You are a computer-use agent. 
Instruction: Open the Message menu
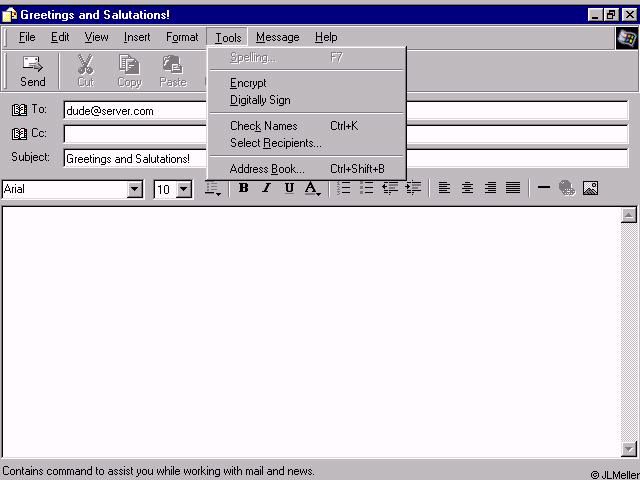pos(277,37)
